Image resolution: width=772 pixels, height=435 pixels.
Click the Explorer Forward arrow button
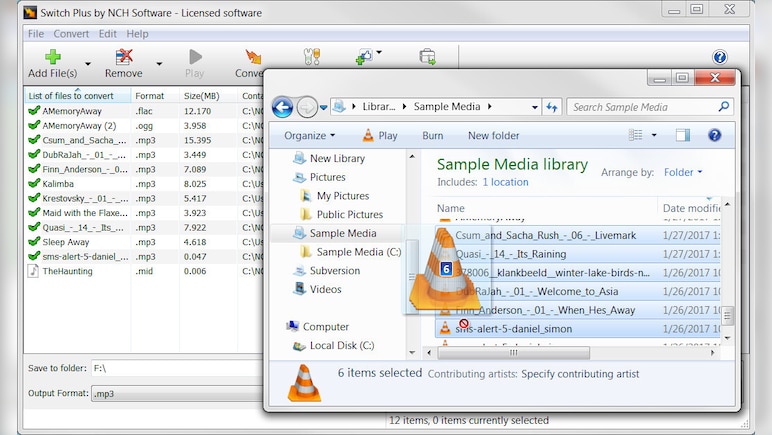point(307,107)
